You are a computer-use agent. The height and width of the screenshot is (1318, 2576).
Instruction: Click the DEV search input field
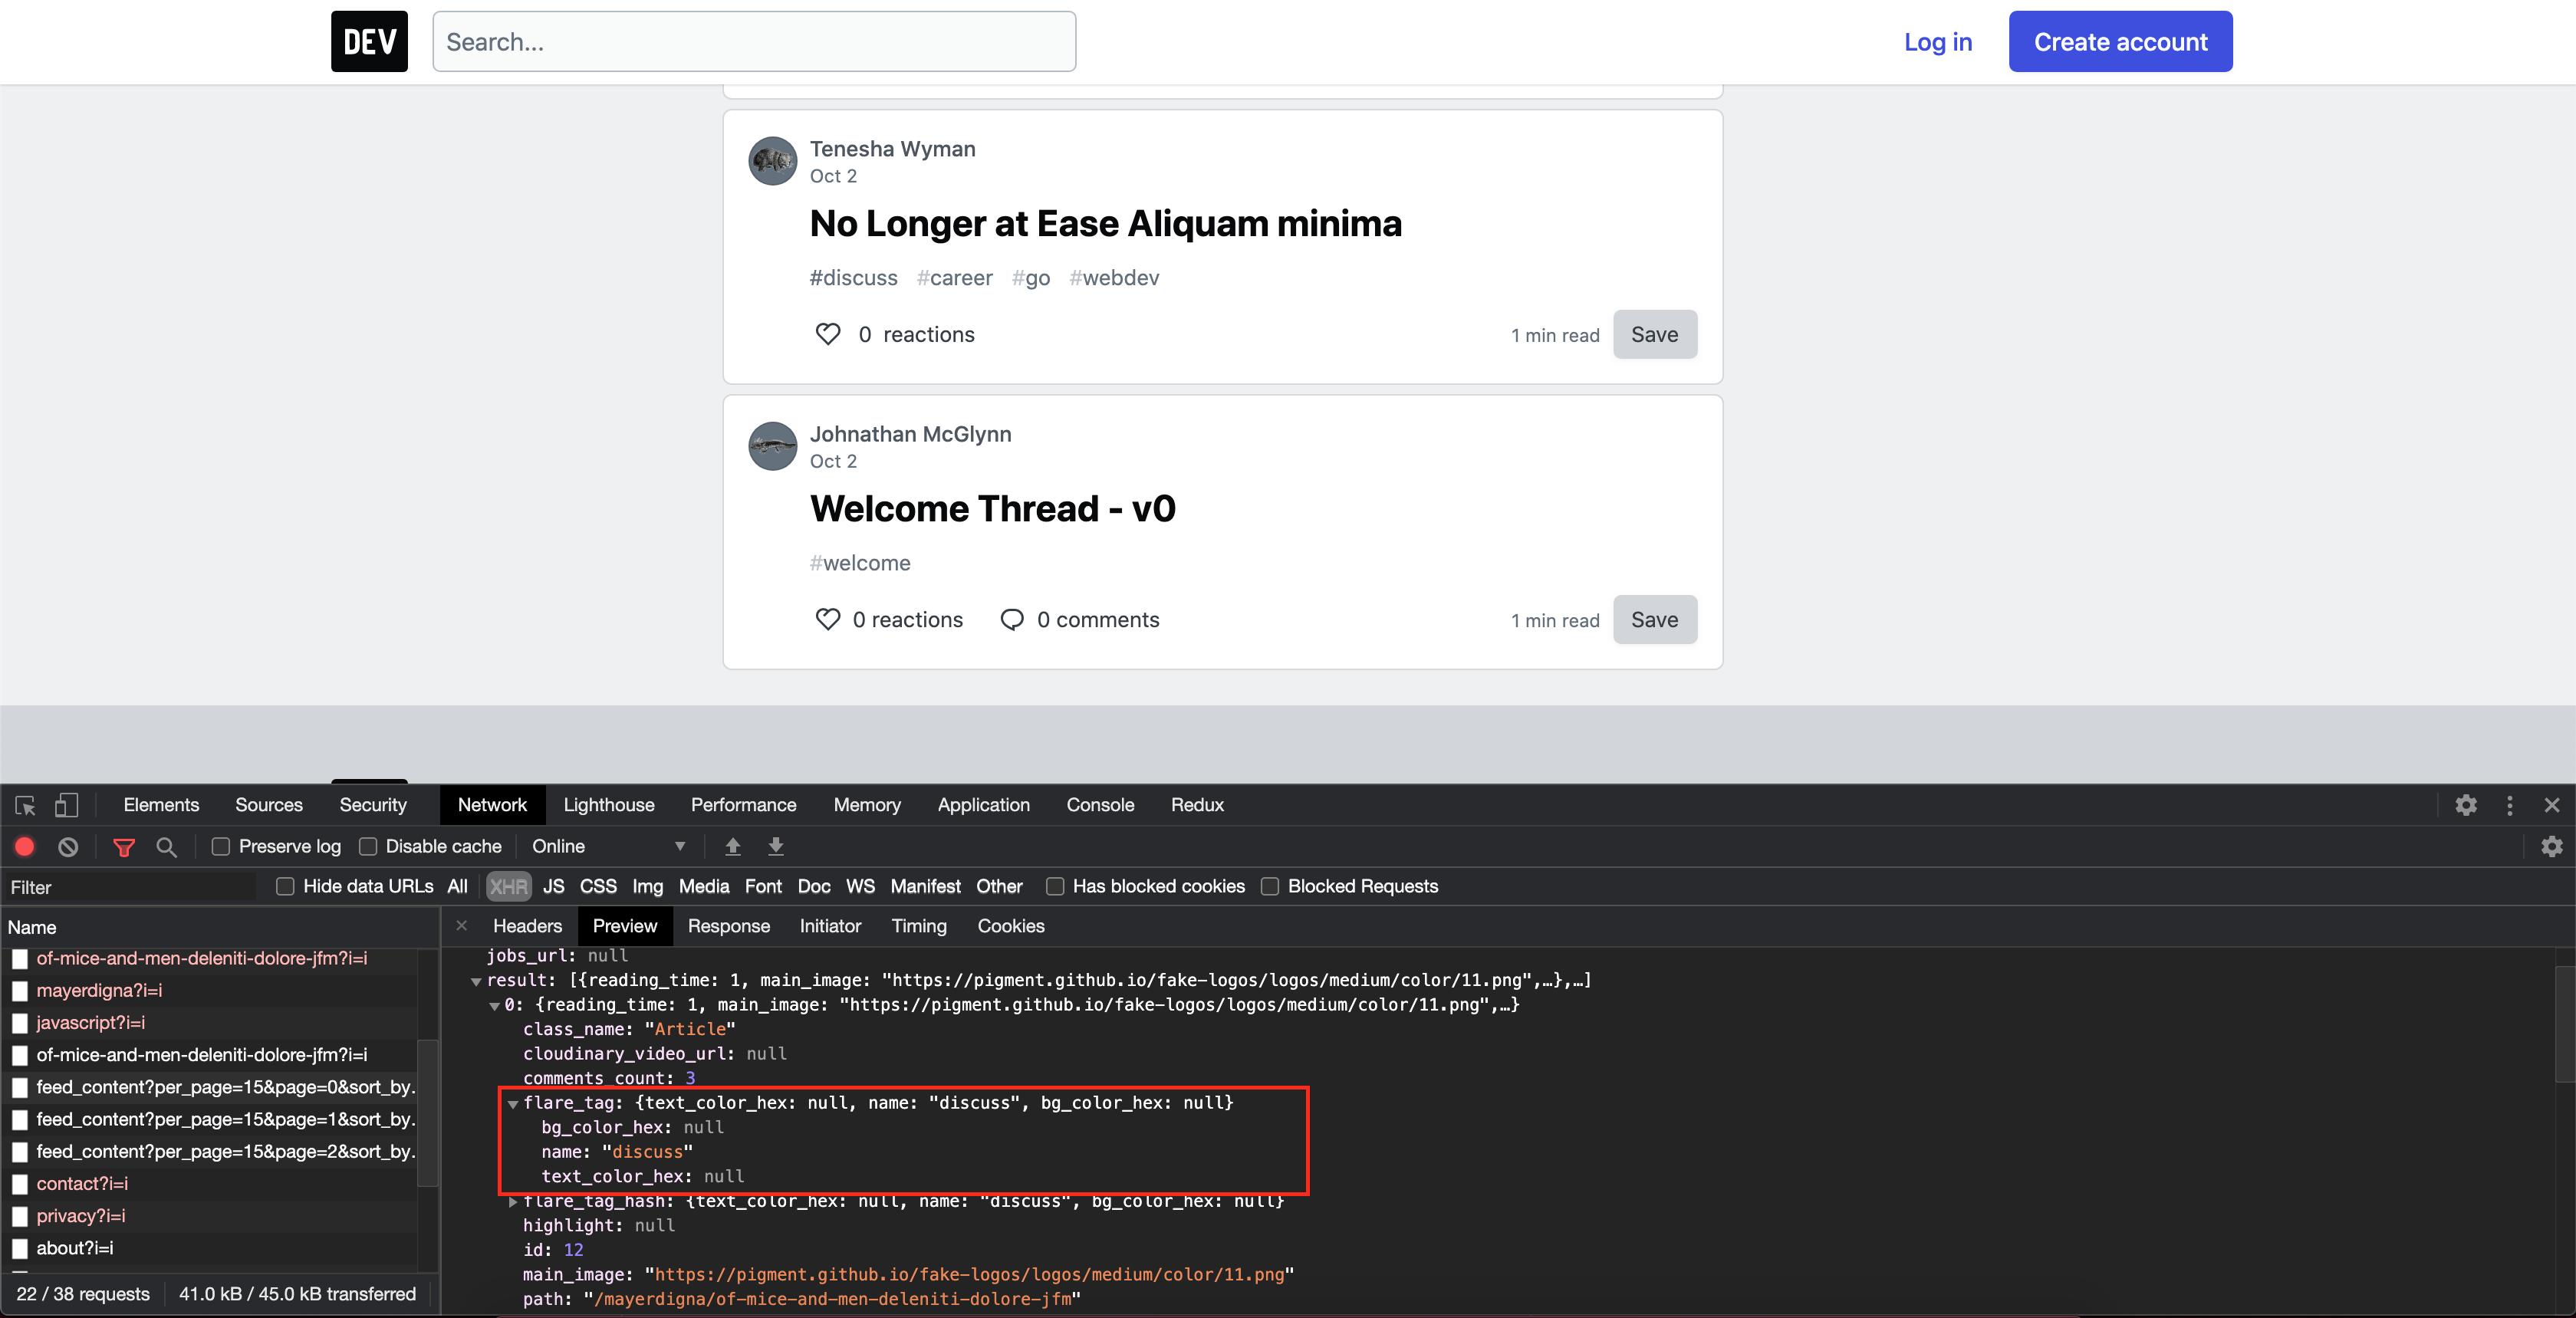(x=754, y=42)
